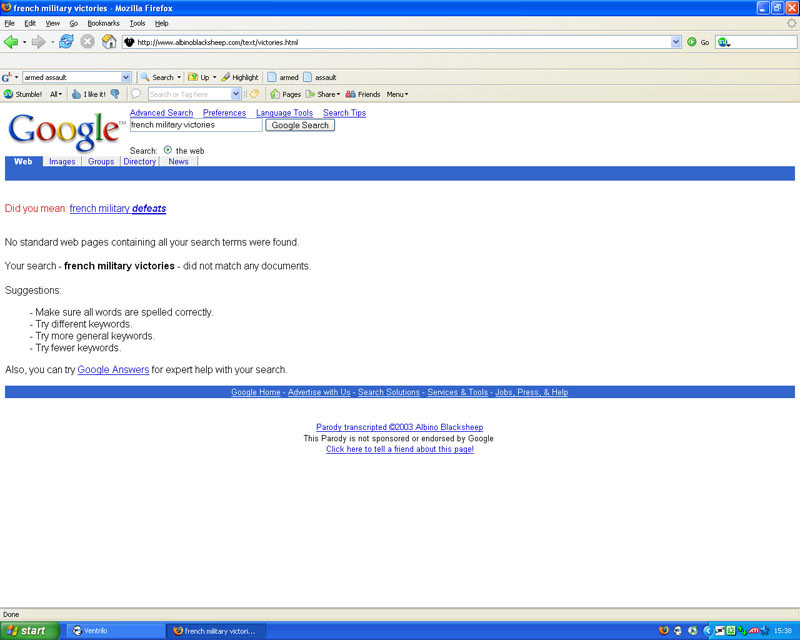Click the grey Forward arrow
800x640 pixels.
tap(39, 42)
